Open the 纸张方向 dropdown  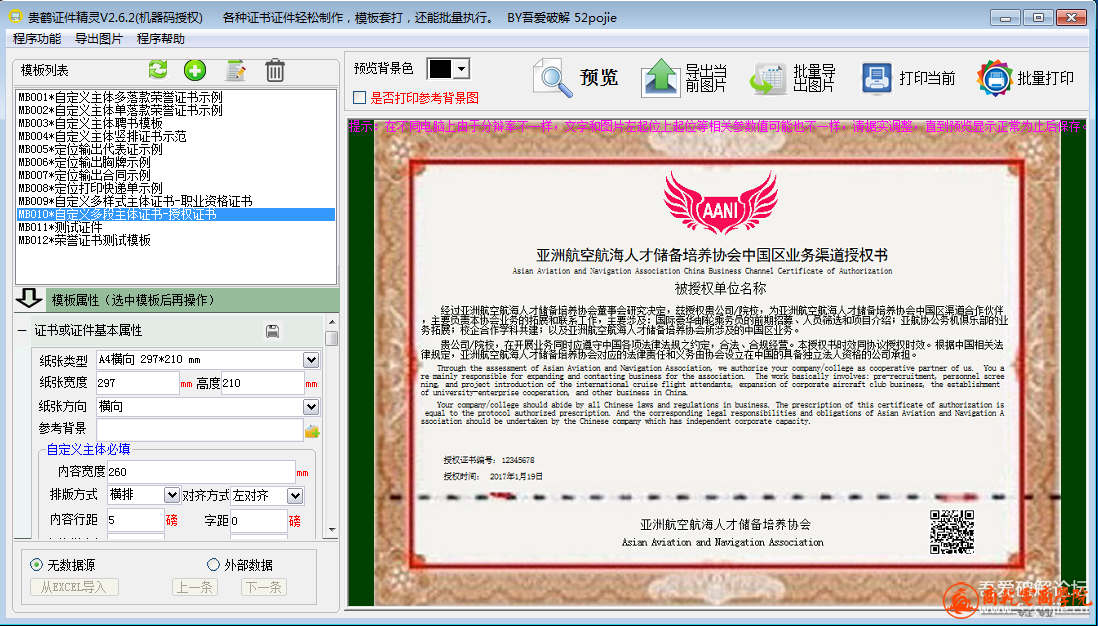311,407
